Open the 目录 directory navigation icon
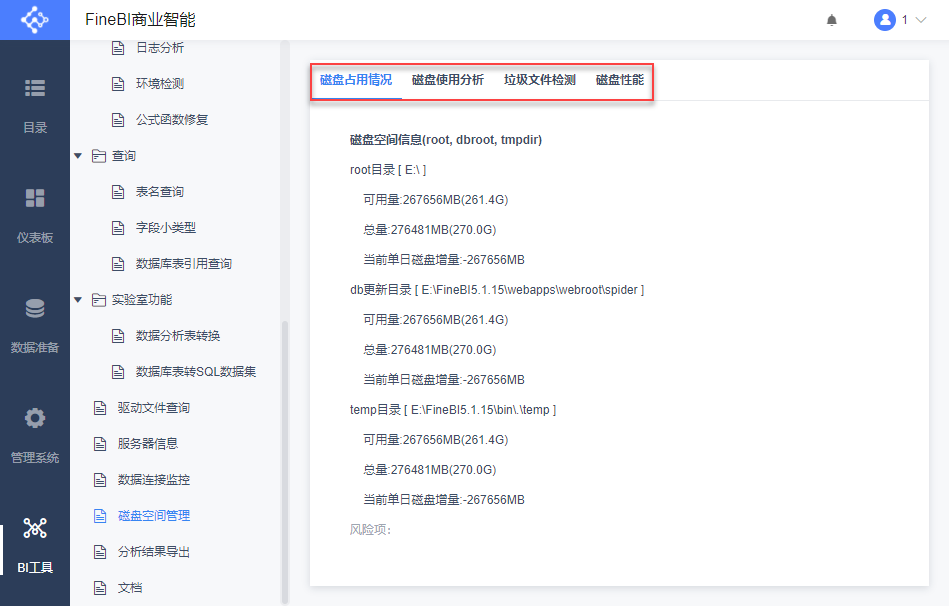The width and height of the screenshot is (949, 606). (x=34, y=88)
